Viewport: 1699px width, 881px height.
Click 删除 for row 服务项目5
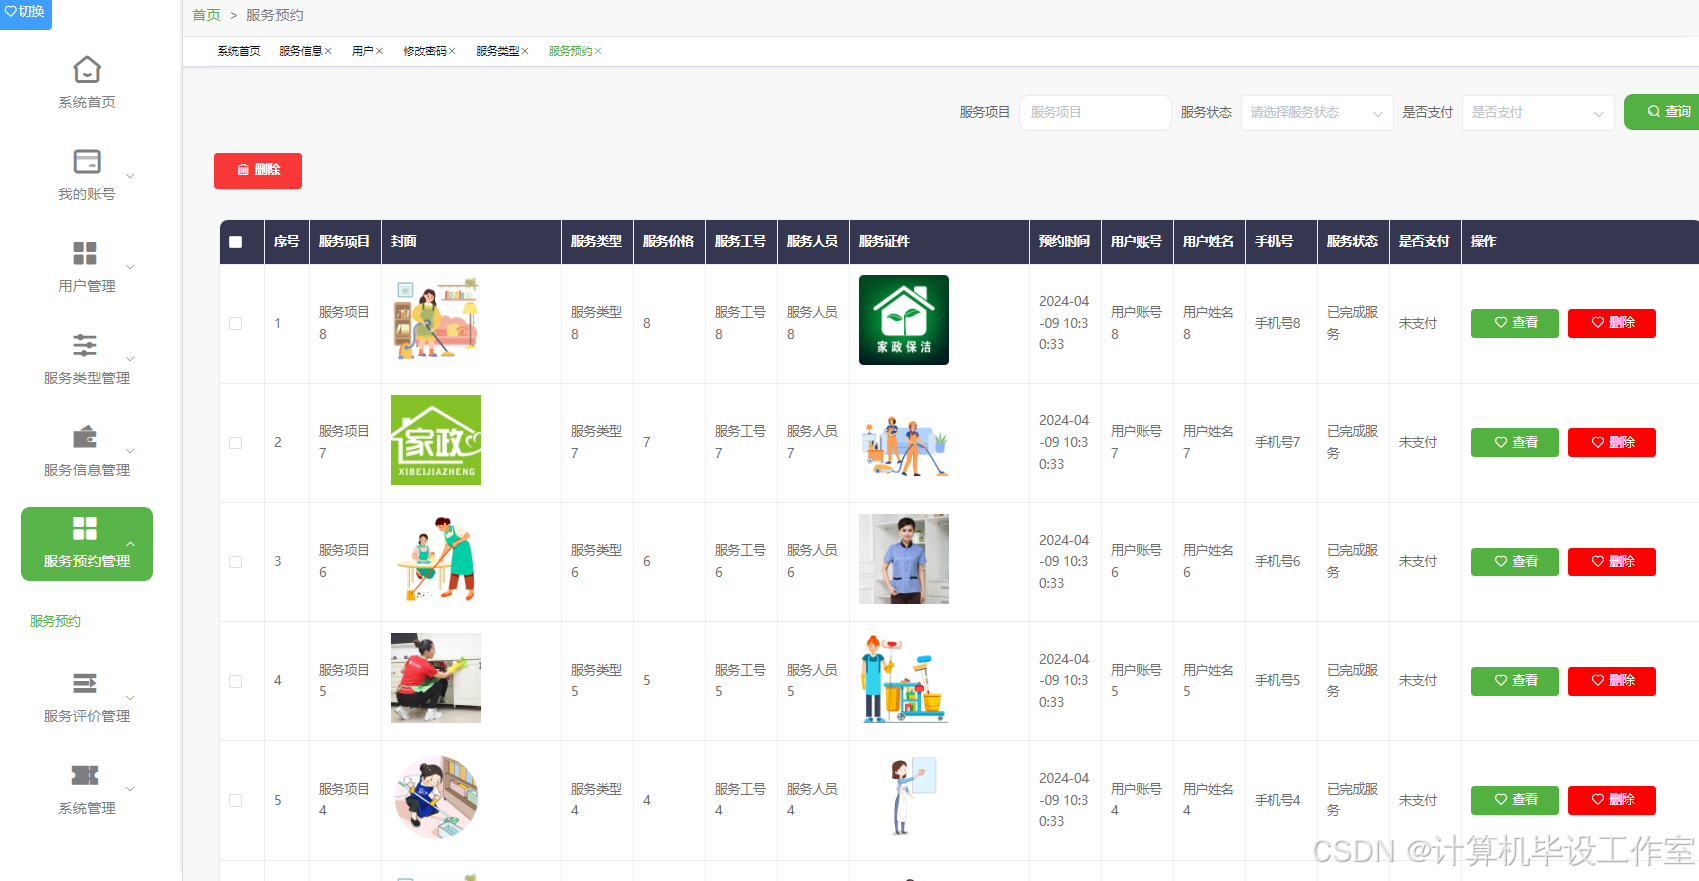point(1612,681)
